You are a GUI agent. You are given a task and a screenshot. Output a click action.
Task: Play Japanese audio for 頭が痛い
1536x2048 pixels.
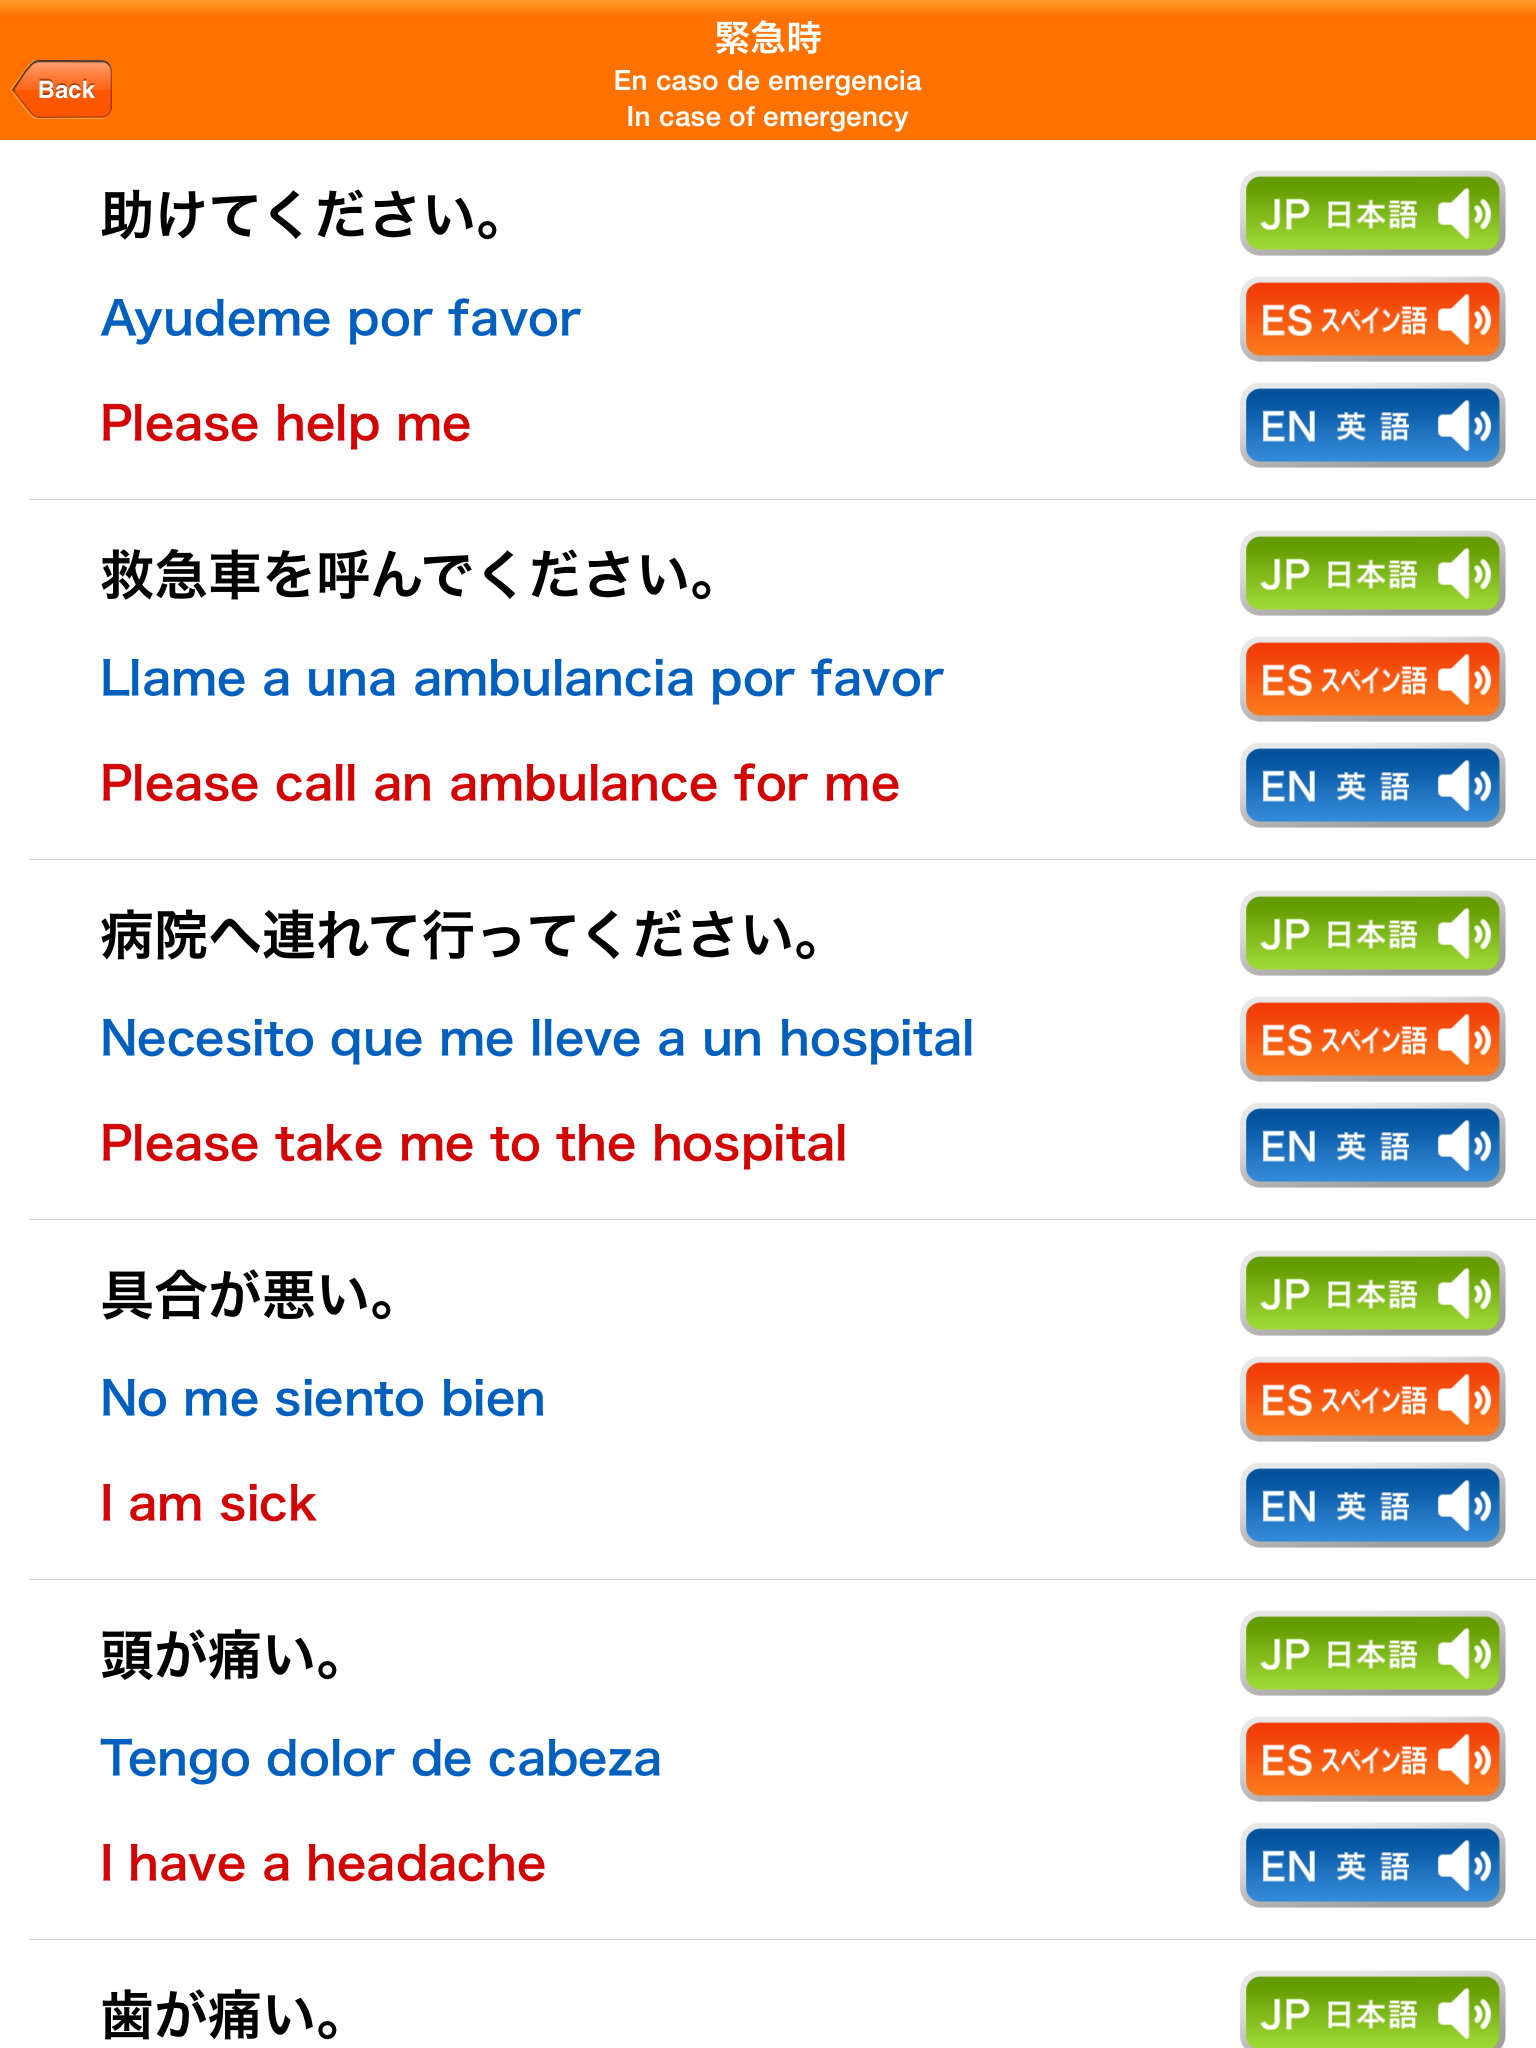pyautogui.click(x=1372, y=1653)
